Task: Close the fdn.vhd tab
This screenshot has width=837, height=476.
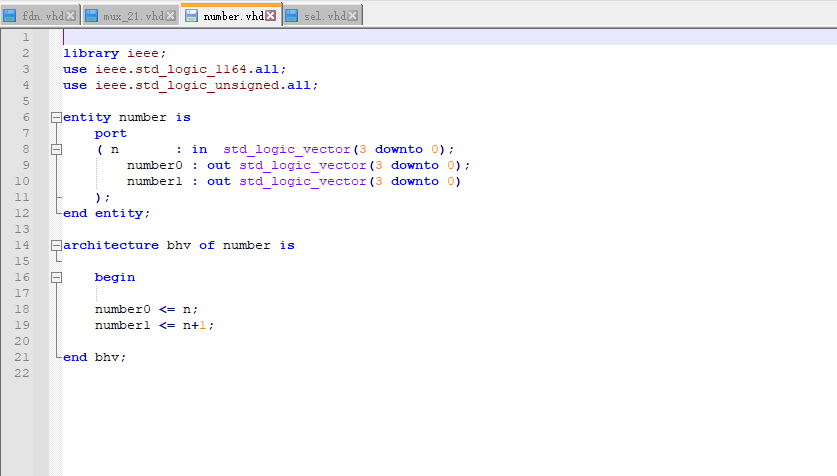Action: pyautogui.click(x=70, y=16)
